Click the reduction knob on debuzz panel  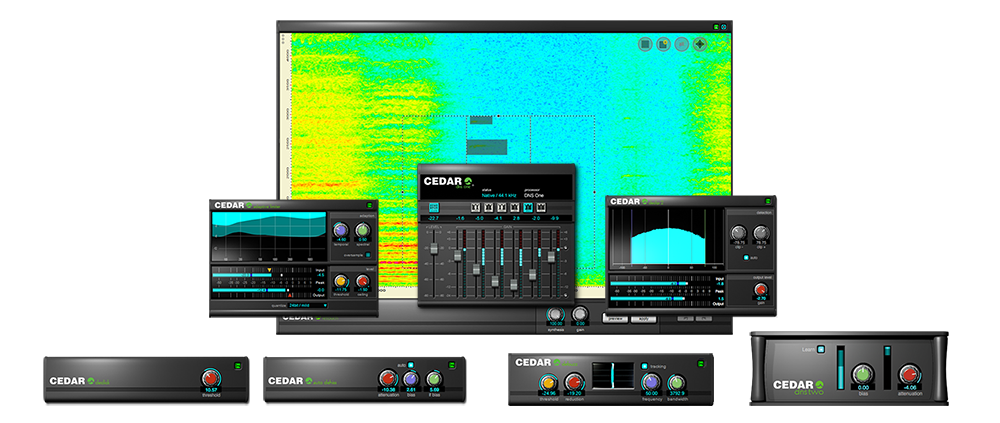coord(572,383)
